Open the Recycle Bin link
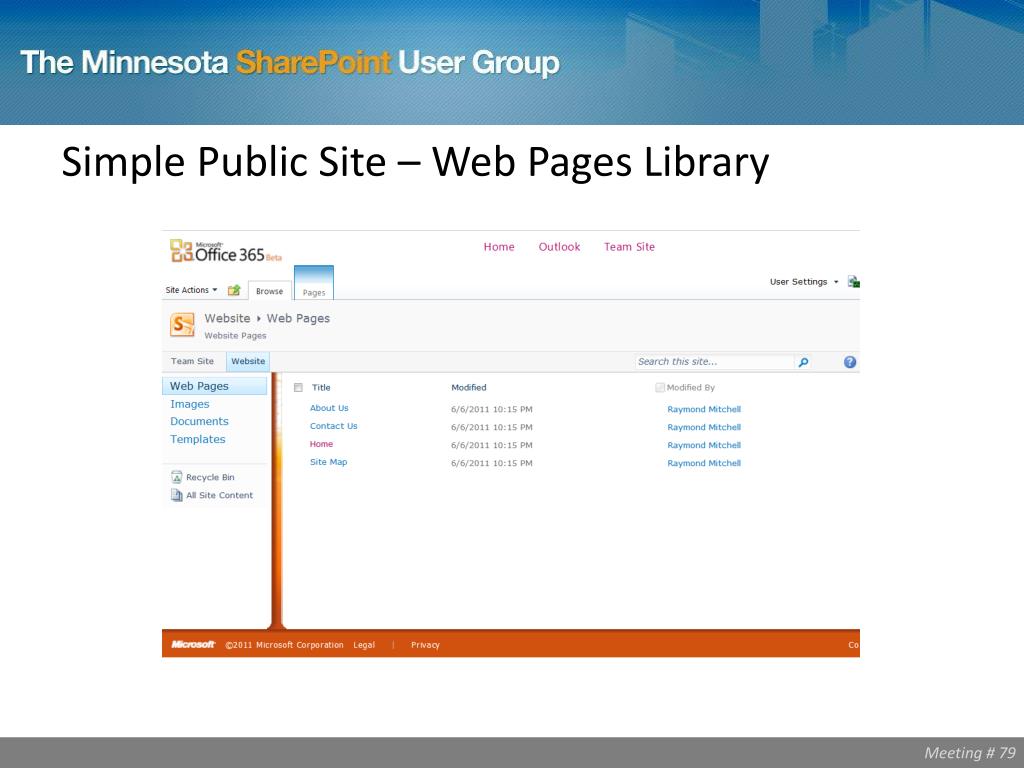The image size is (1024, 768). tap(210, 477)
